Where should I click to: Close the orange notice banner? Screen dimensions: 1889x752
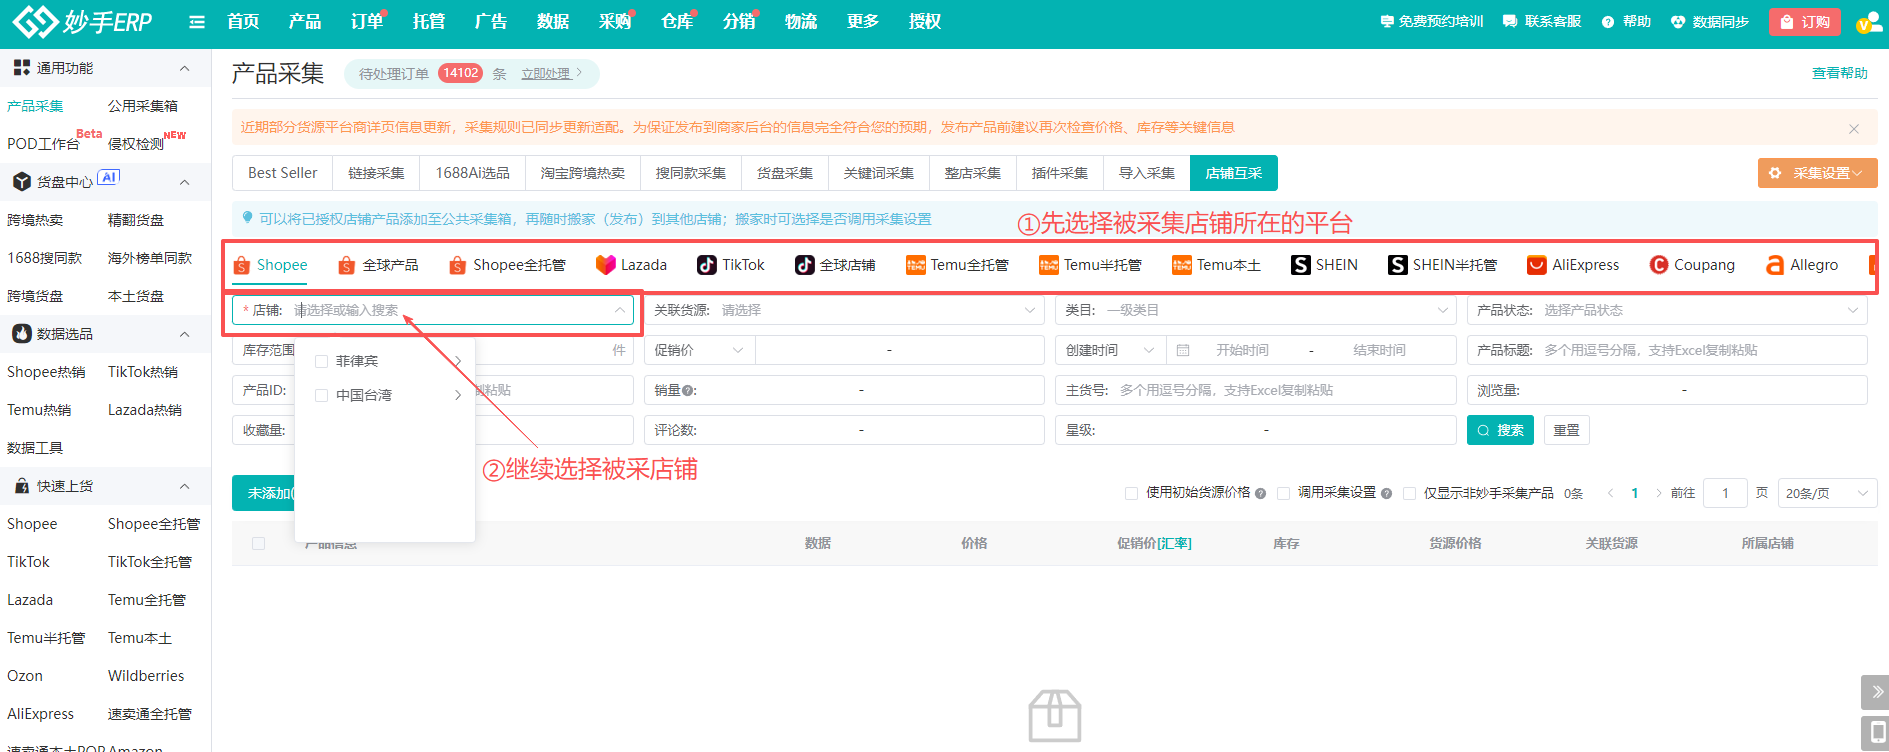pos(1853,129)
